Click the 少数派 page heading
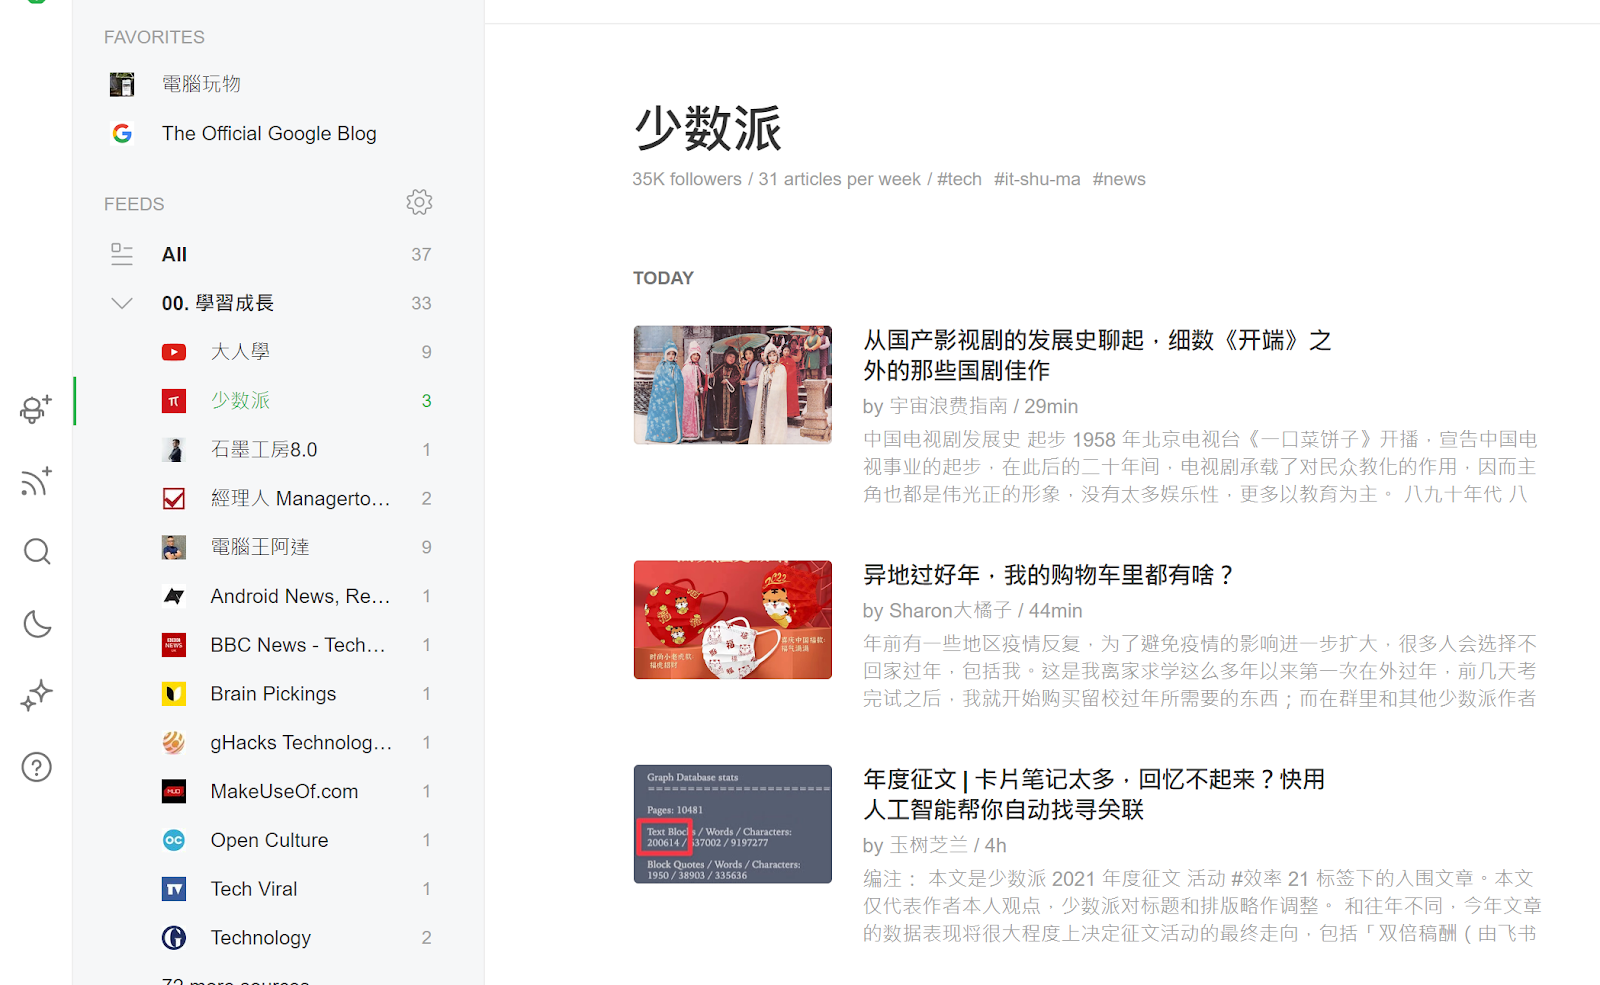The image size is (1600, 985). coord(708,129)
